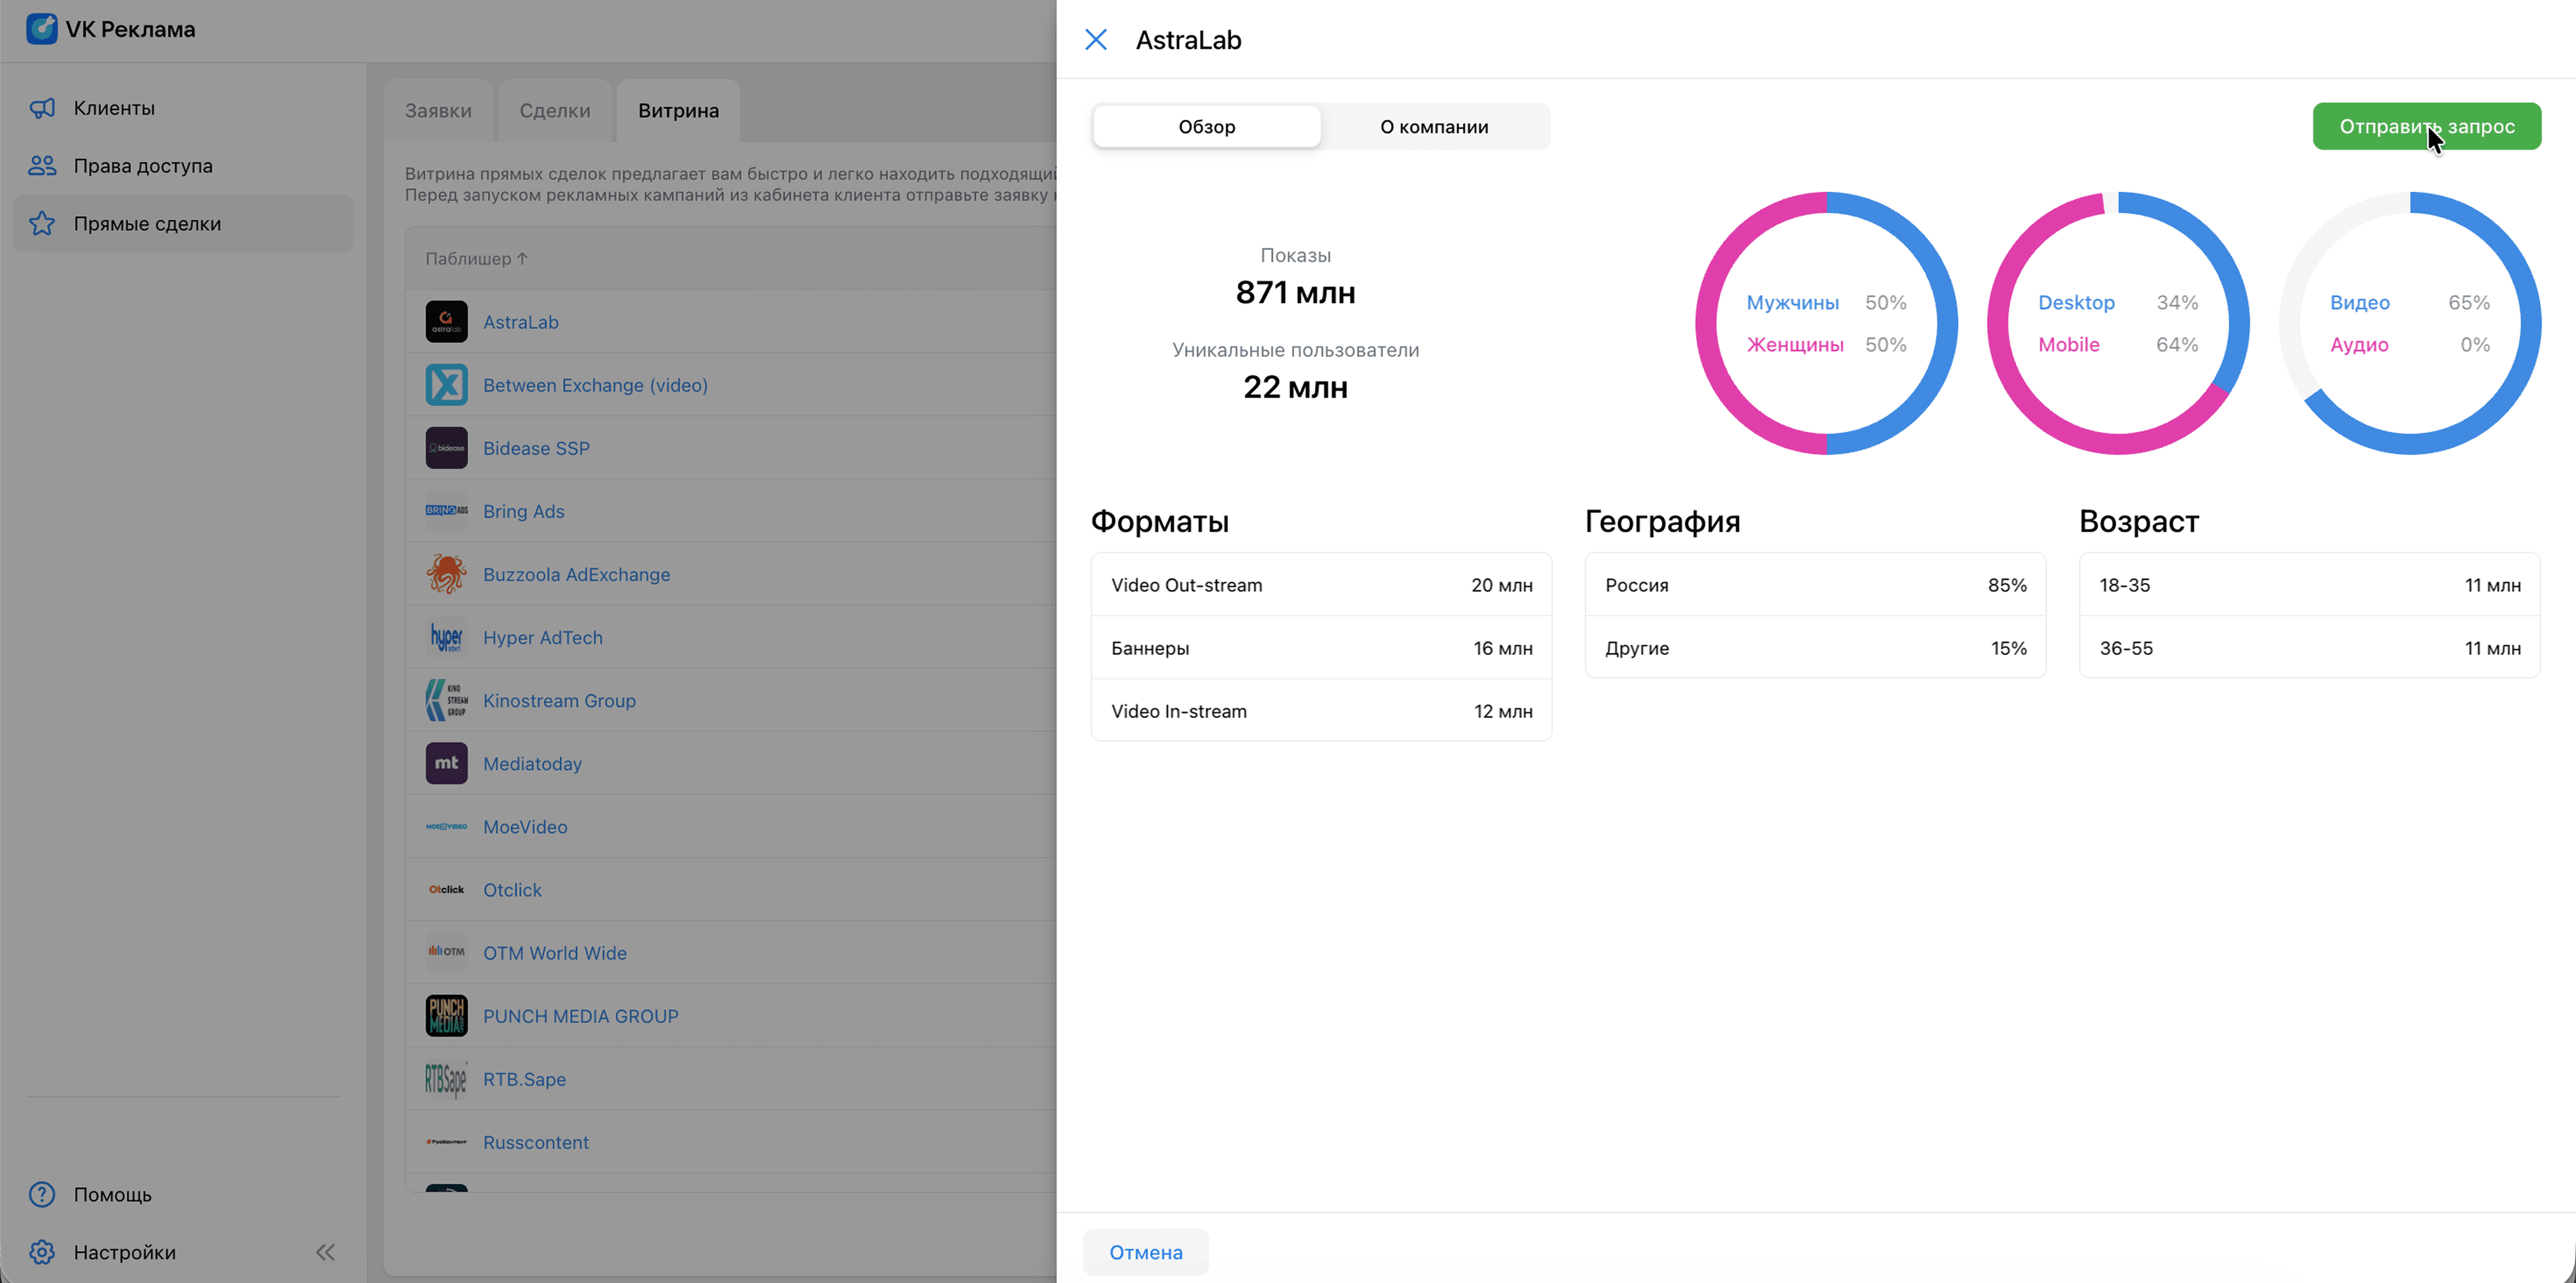Click the PUNCH MEDIA GROUP logo
This screenshot has height=1283, width=2576.
click(x=446, y=1015)
